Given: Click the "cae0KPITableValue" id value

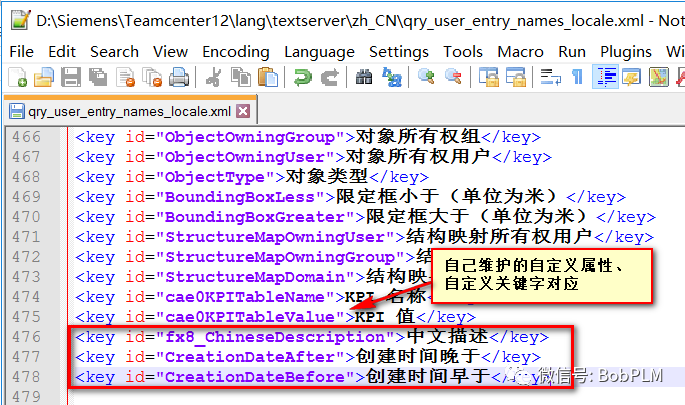Looking at the screenshot, I should coord(250,317).
